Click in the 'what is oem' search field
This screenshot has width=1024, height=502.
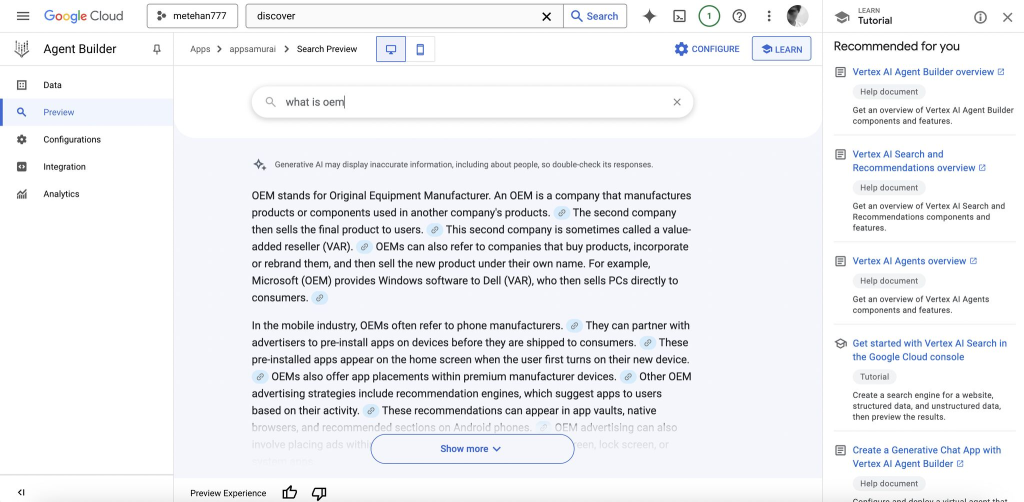pos(470,102)
